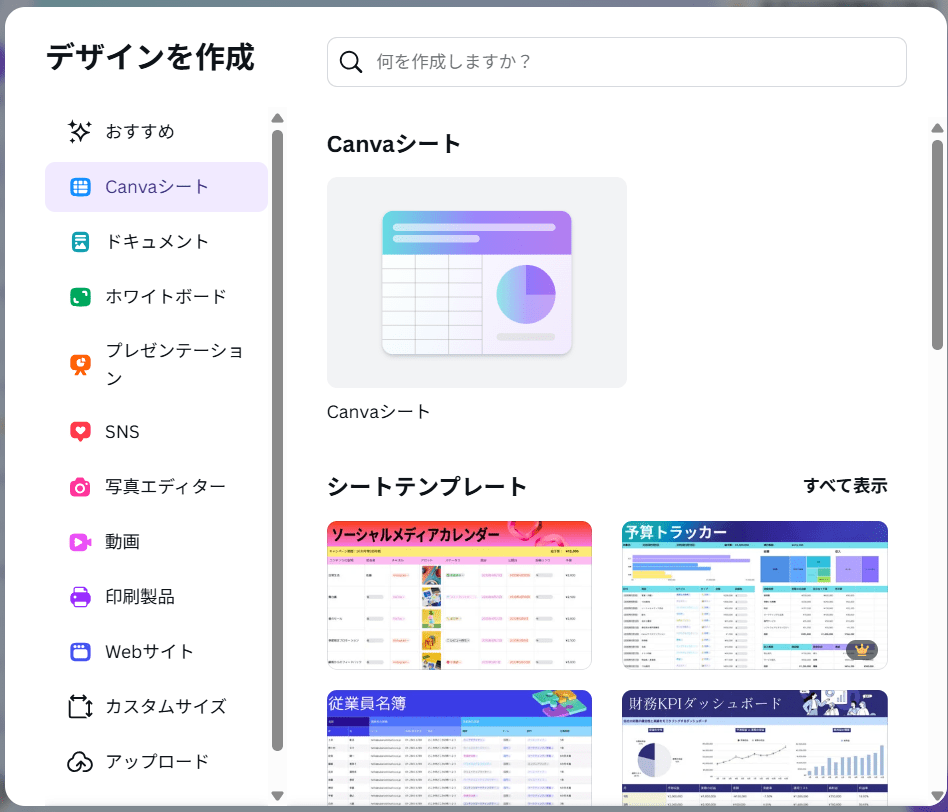
Task: Click the デザインを作成 dialog heading
Action: 151,57
